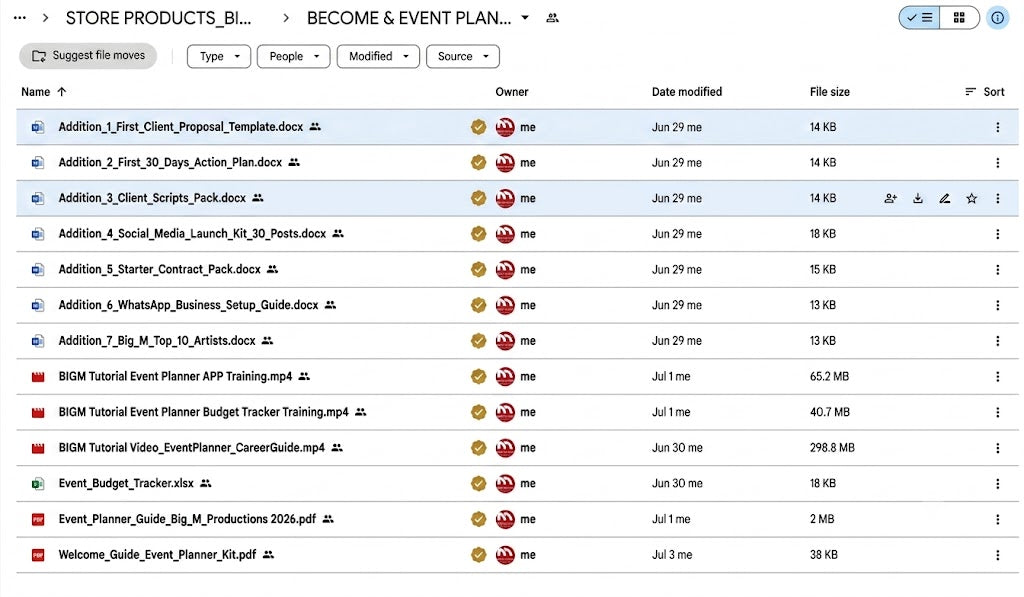This screenshot has width=1024, height=597.
Task: Click the Excel icon of Event_Budget_Tracker.xlsx
Action: tap(38, 484)
